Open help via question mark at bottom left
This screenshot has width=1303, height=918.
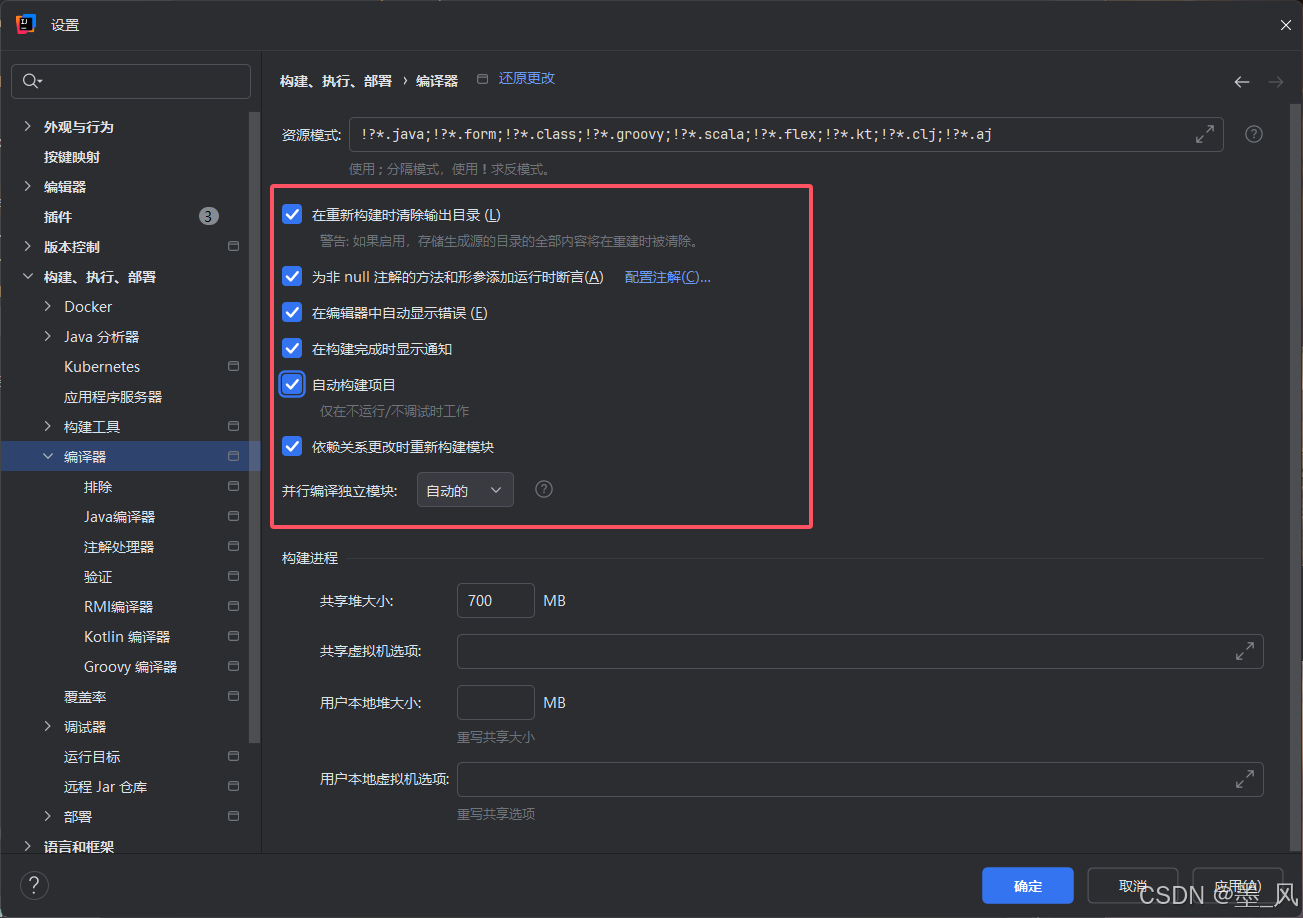(33, 884)
